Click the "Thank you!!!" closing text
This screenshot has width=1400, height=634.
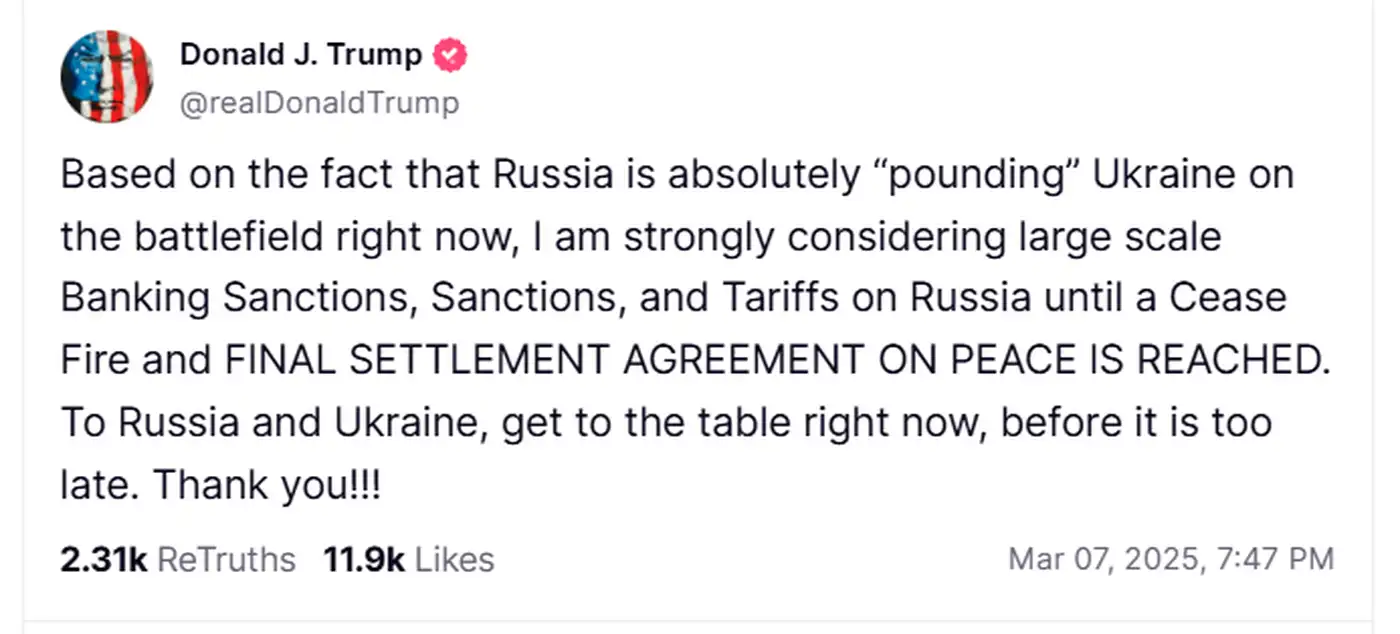pyautogui.click(x=267, y=485)
